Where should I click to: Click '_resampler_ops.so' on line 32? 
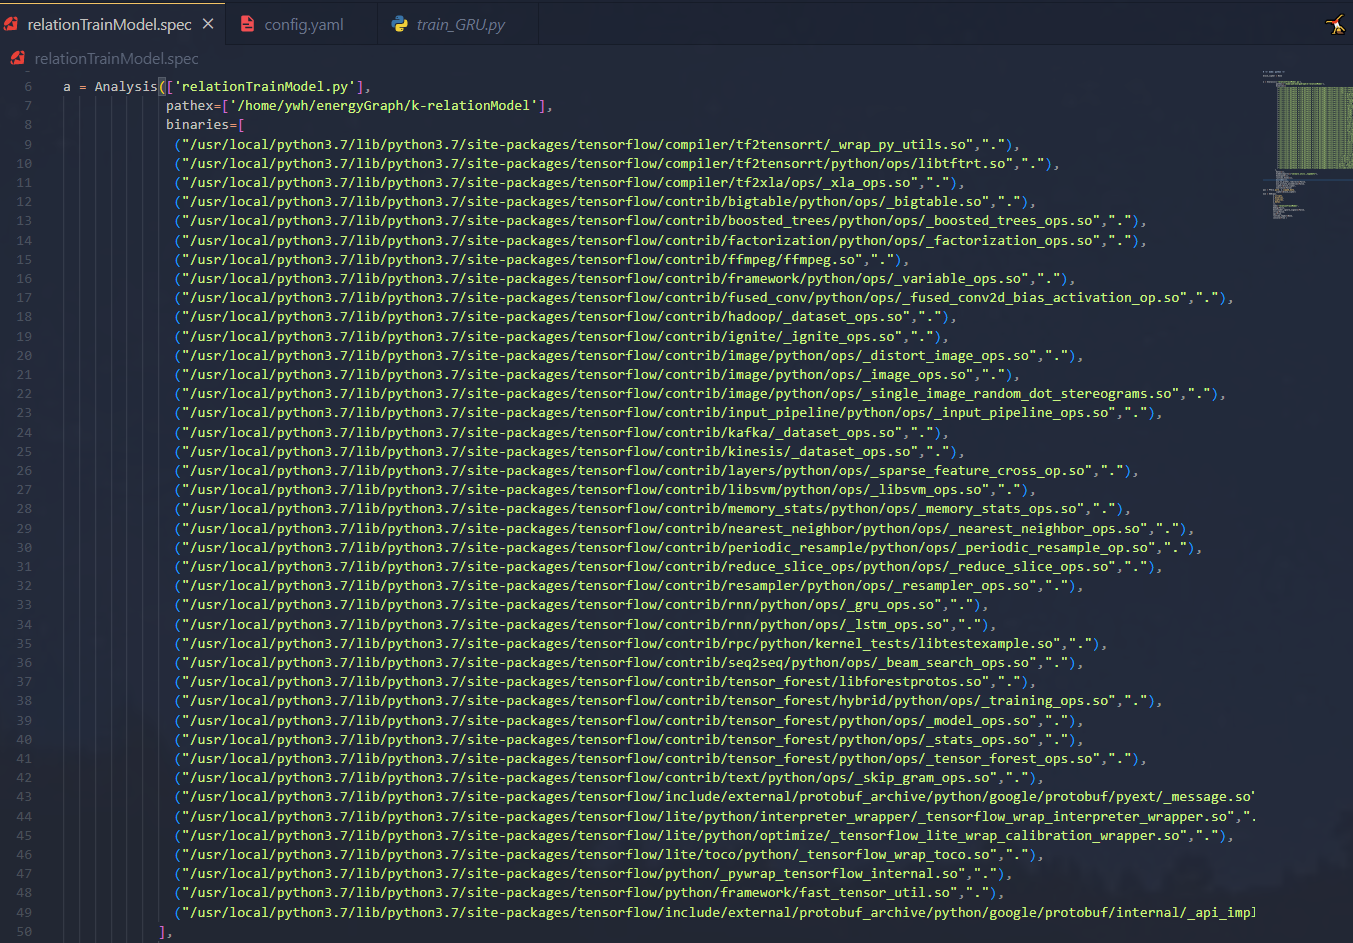point(963,586)
